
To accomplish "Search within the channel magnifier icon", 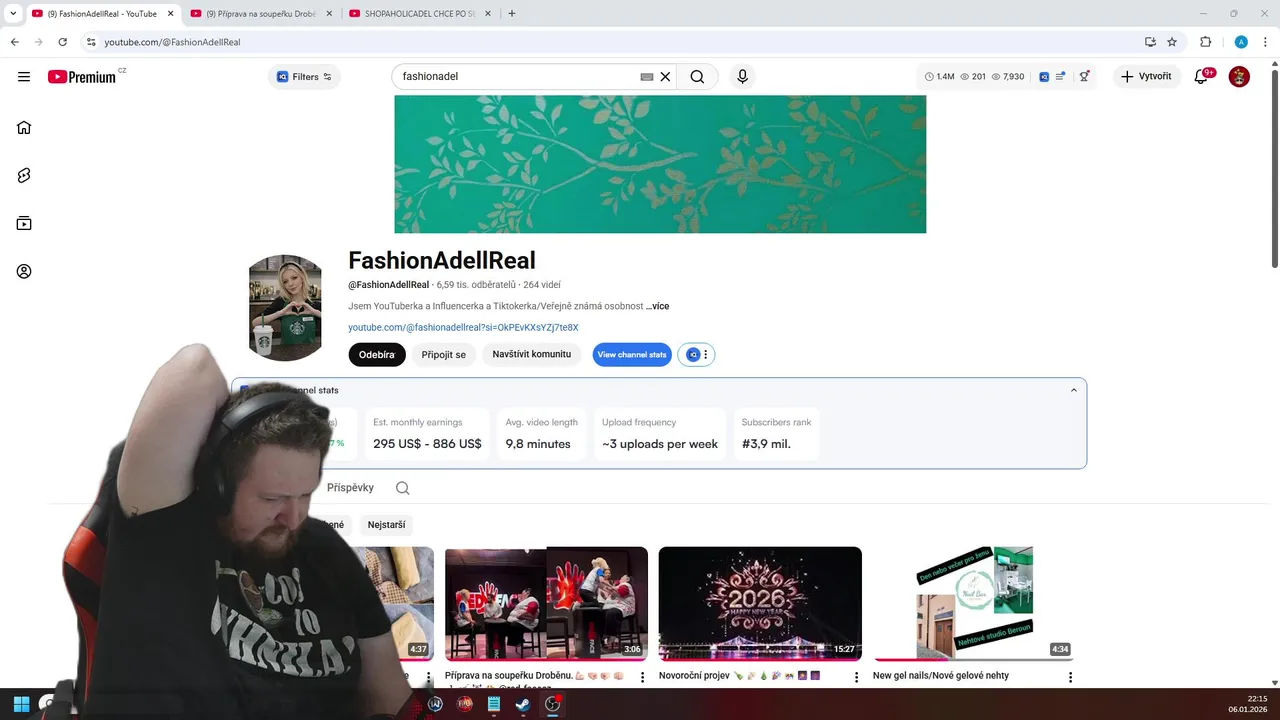I will click(402, 488).
